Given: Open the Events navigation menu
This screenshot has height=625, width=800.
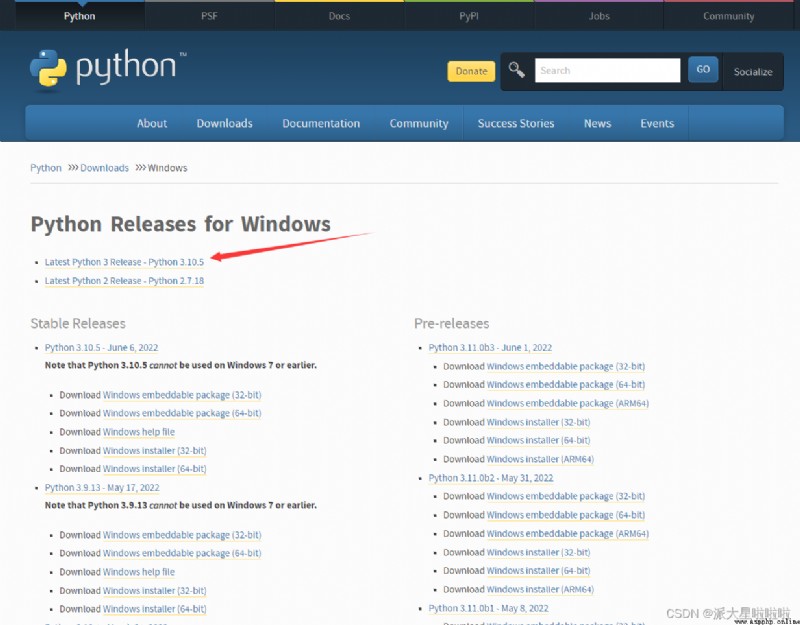Looking at the screenshot, I should 657,123.
